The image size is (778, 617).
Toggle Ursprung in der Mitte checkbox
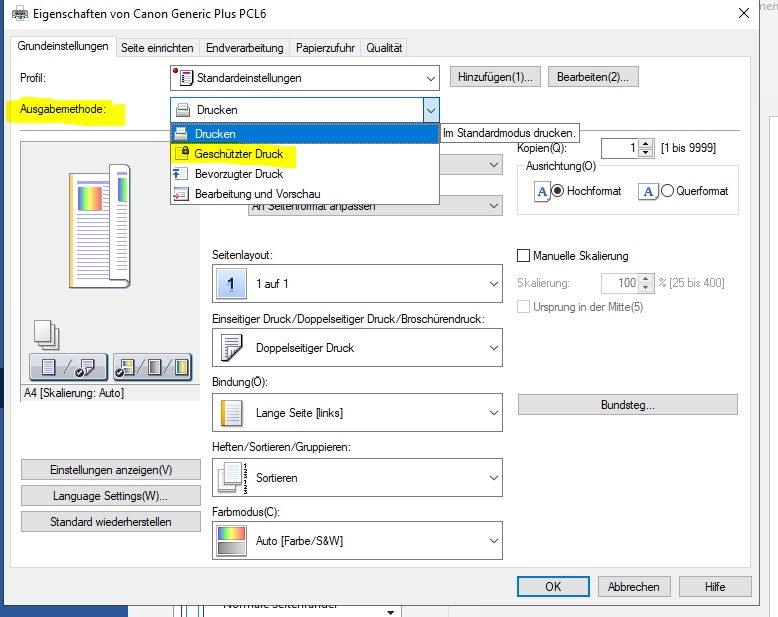coord(523,307)
